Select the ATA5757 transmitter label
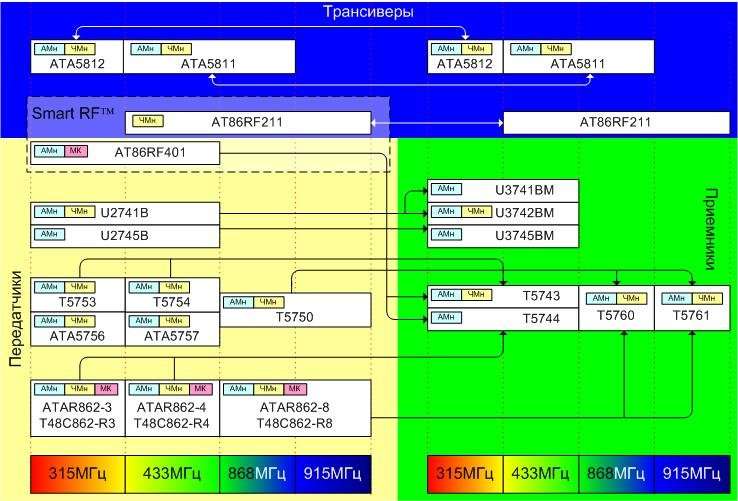 [x=172, y=336]
